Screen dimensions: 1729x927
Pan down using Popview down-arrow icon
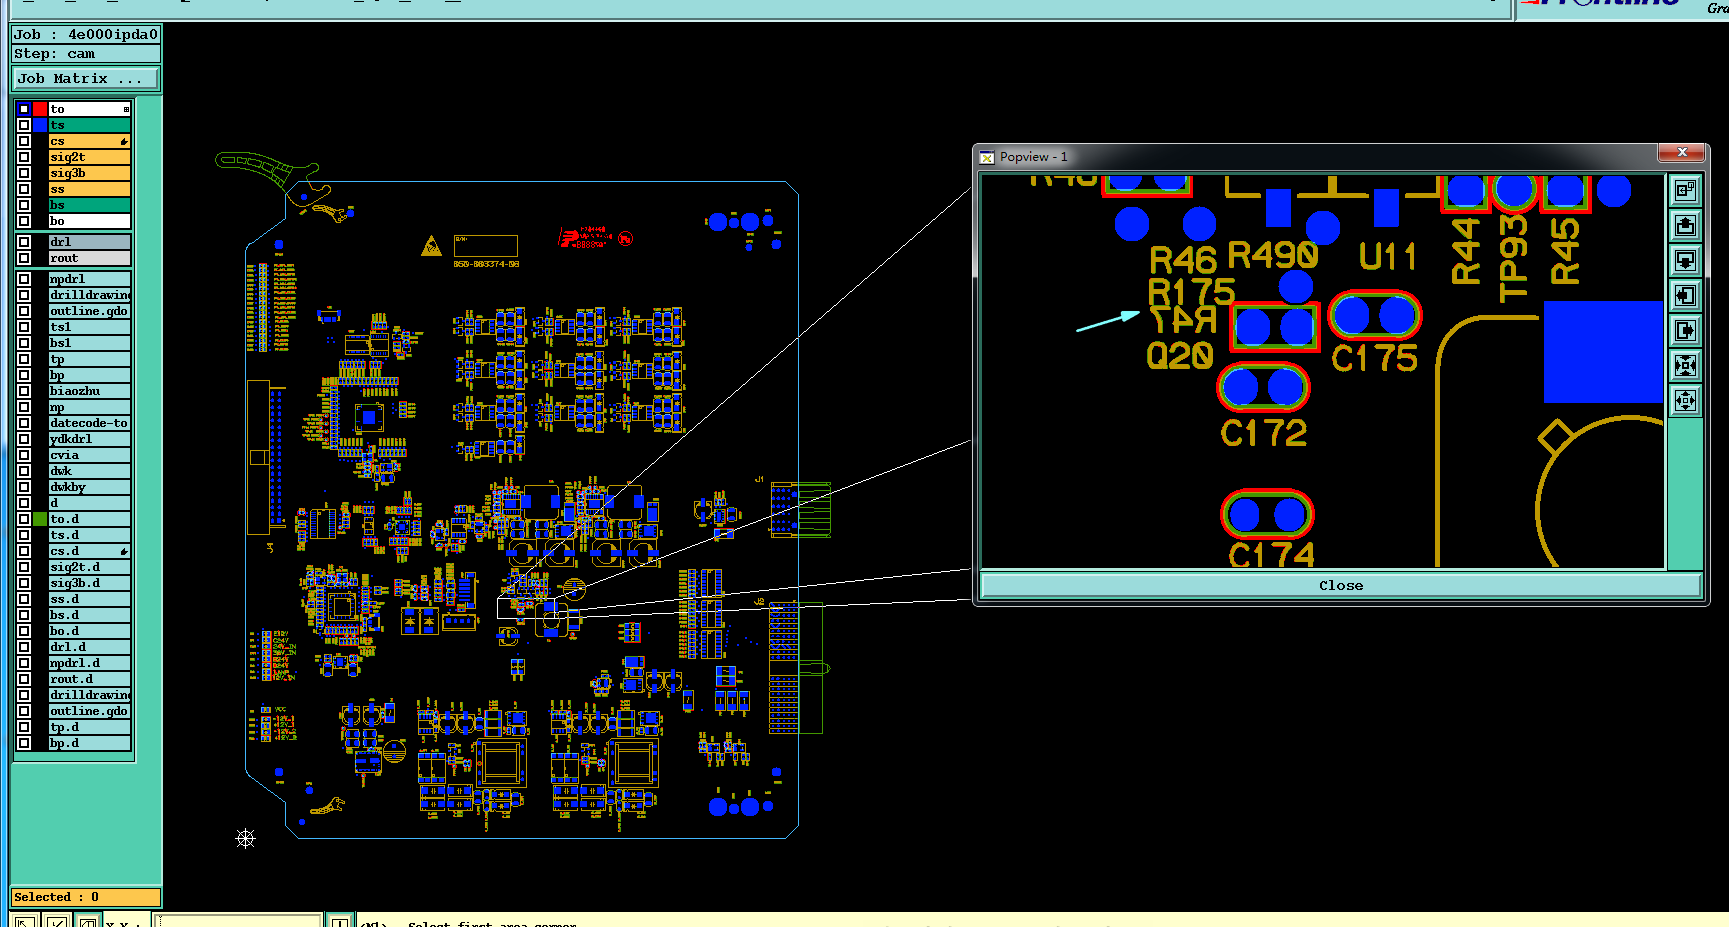tap(1685, 260)
